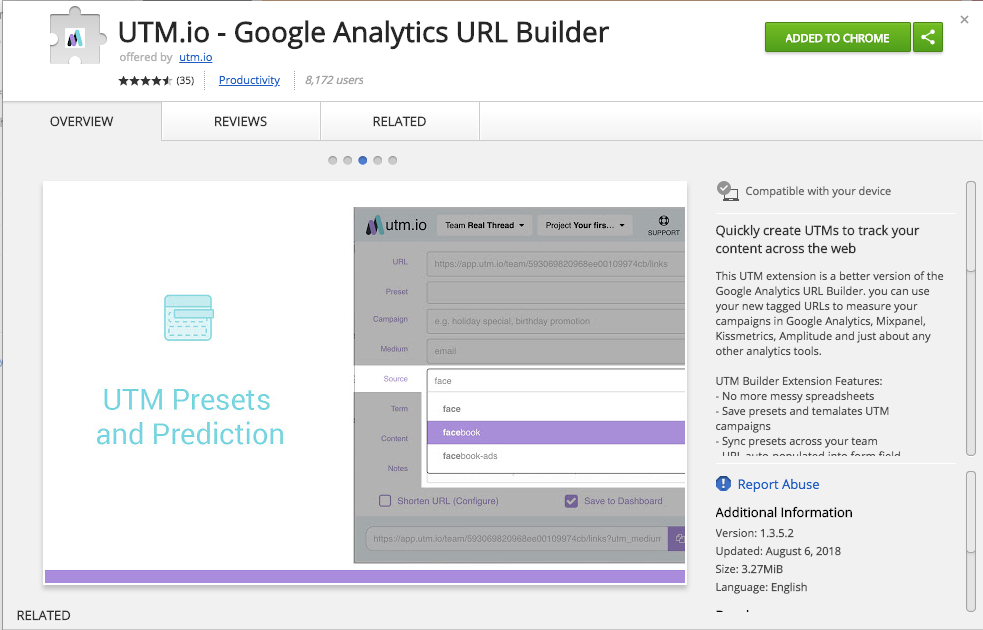The image size is (983, 630).
Task: Open the Related tab
Action: point(399,122)
